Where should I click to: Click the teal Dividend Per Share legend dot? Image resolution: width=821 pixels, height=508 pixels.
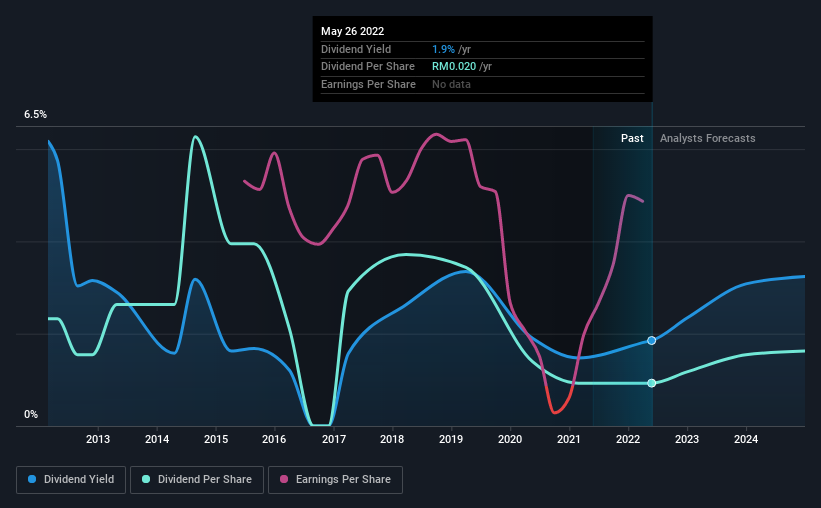146,479
